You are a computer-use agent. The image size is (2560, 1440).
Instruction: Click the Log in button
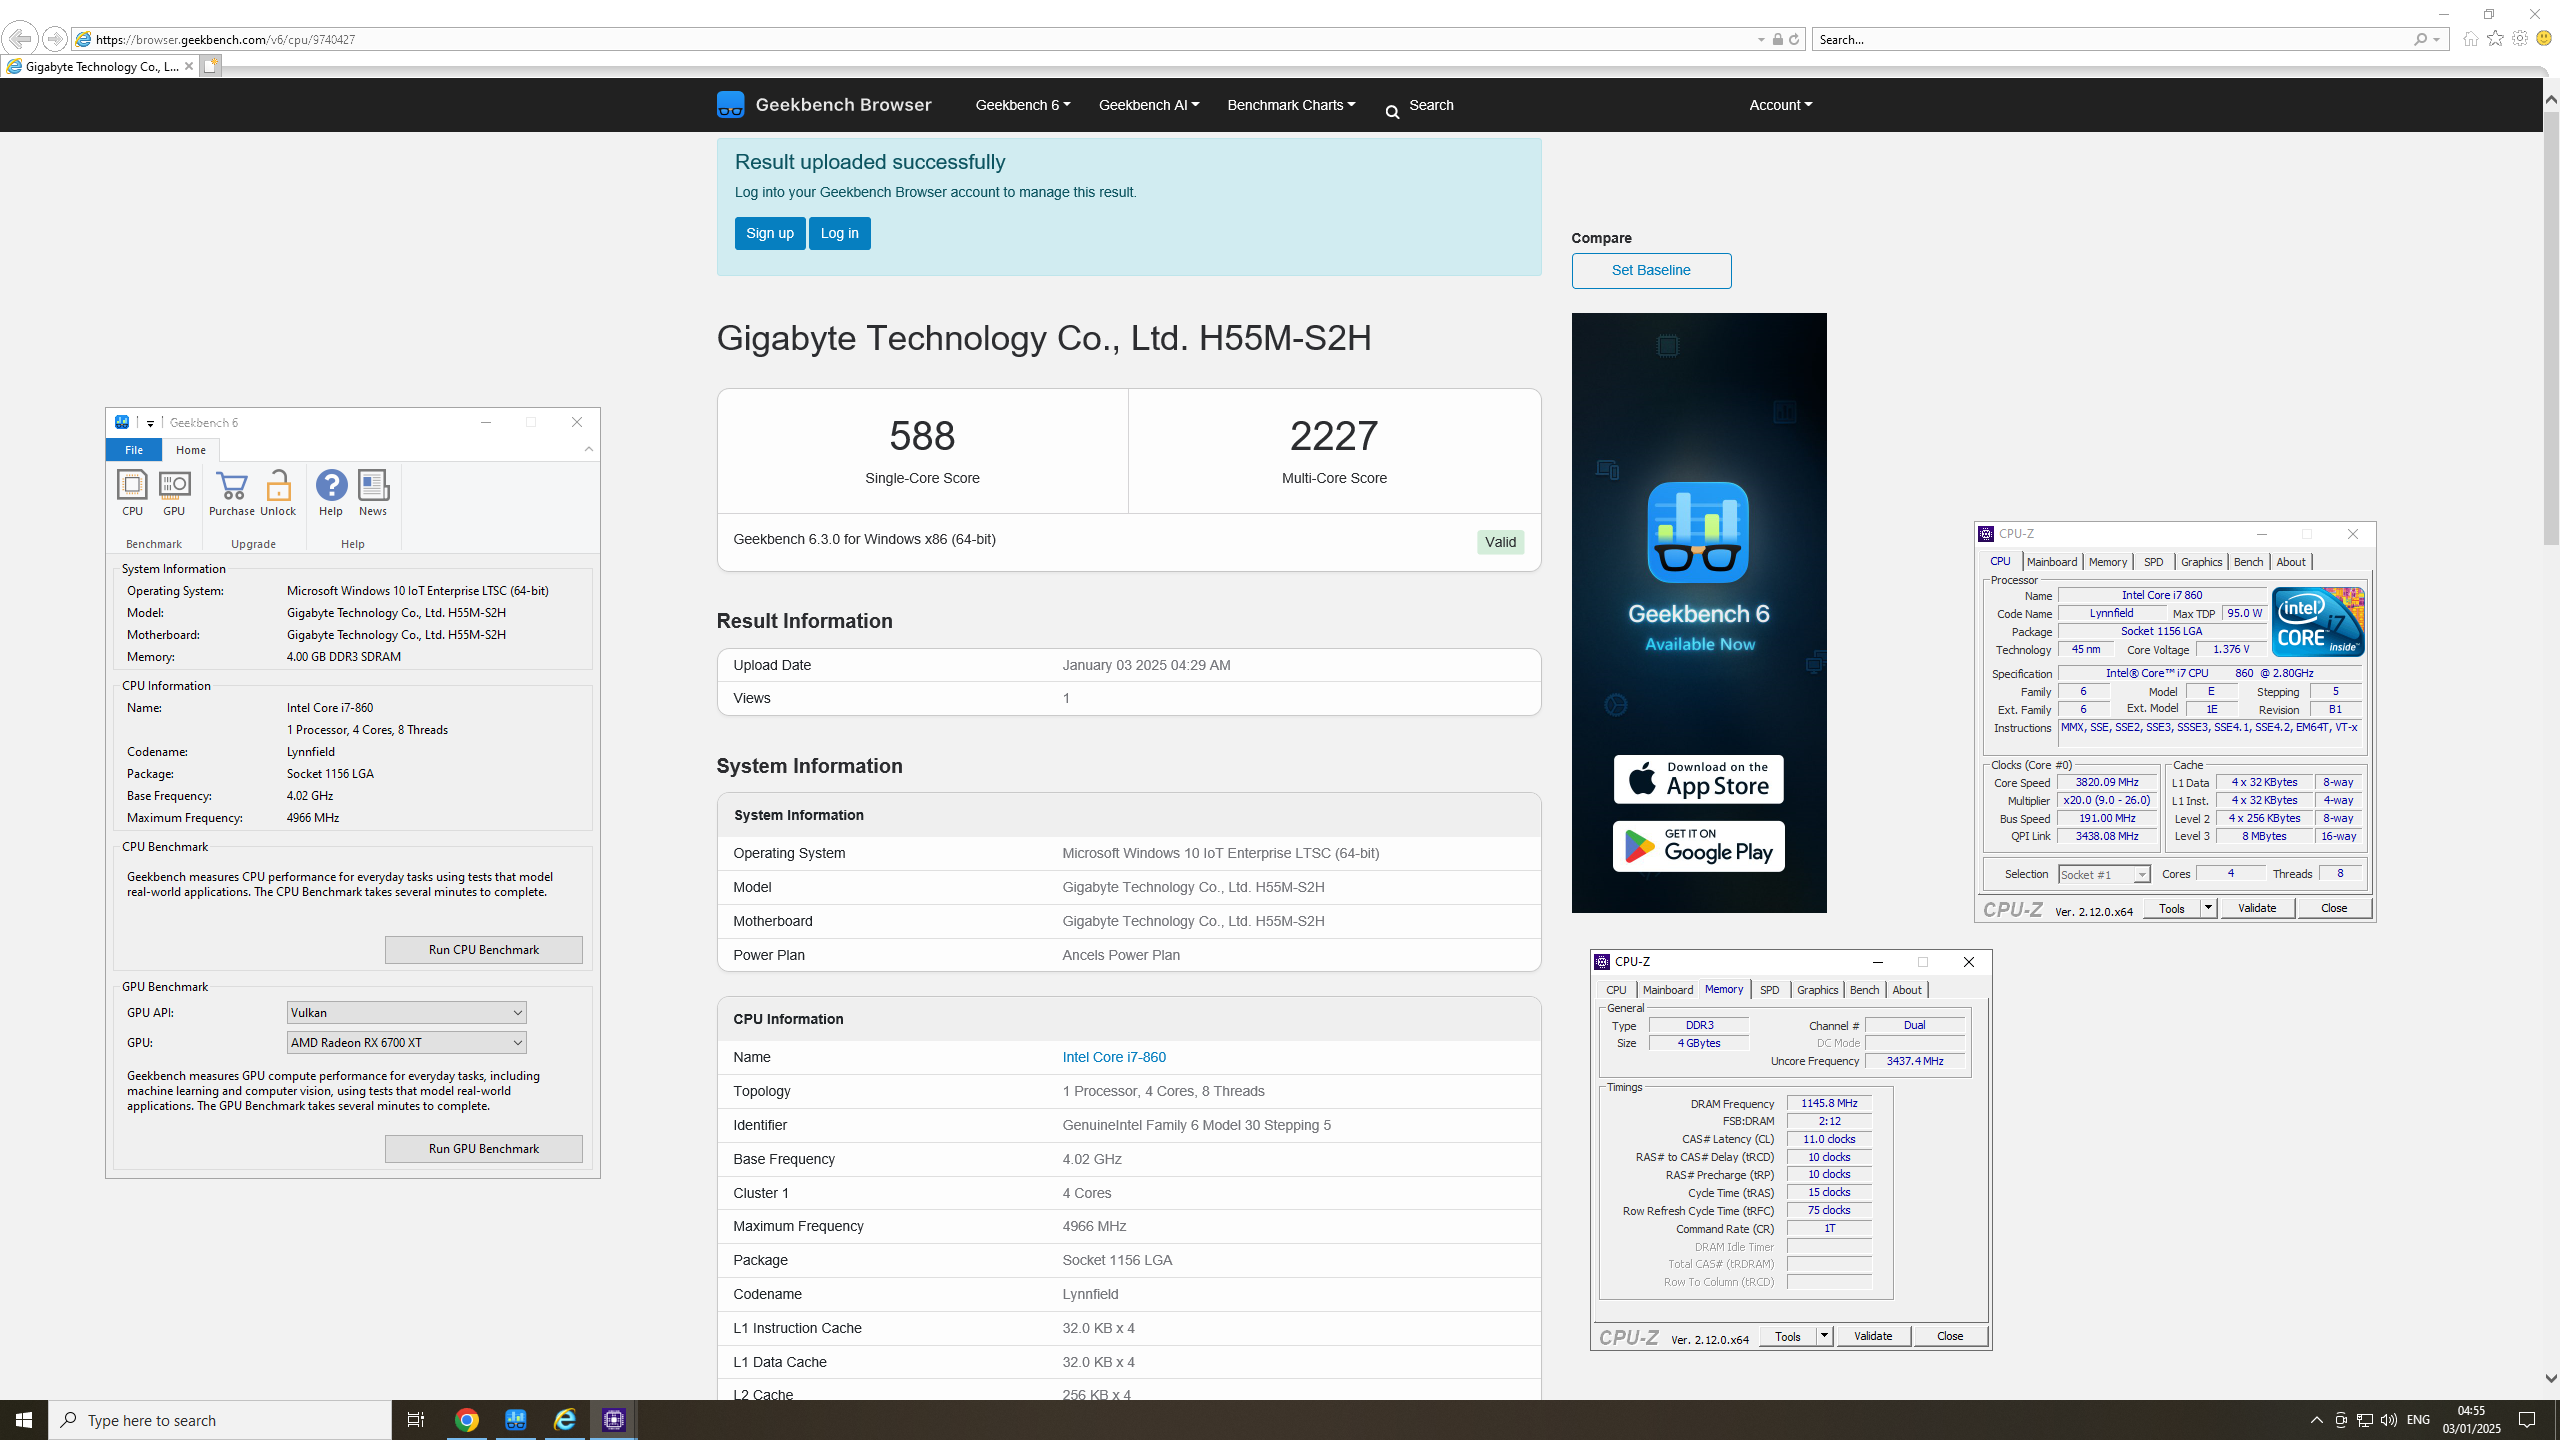coord(840,233)
